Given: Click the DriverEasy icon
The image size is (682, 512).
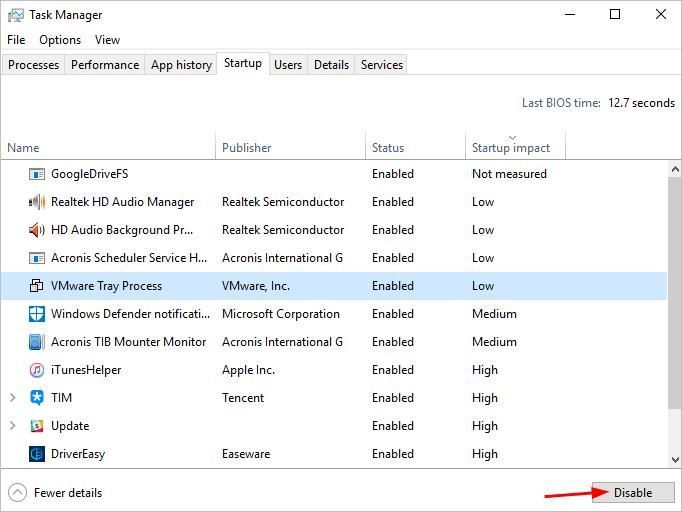Looking at the screenshot, I should (x=37, y=454).
